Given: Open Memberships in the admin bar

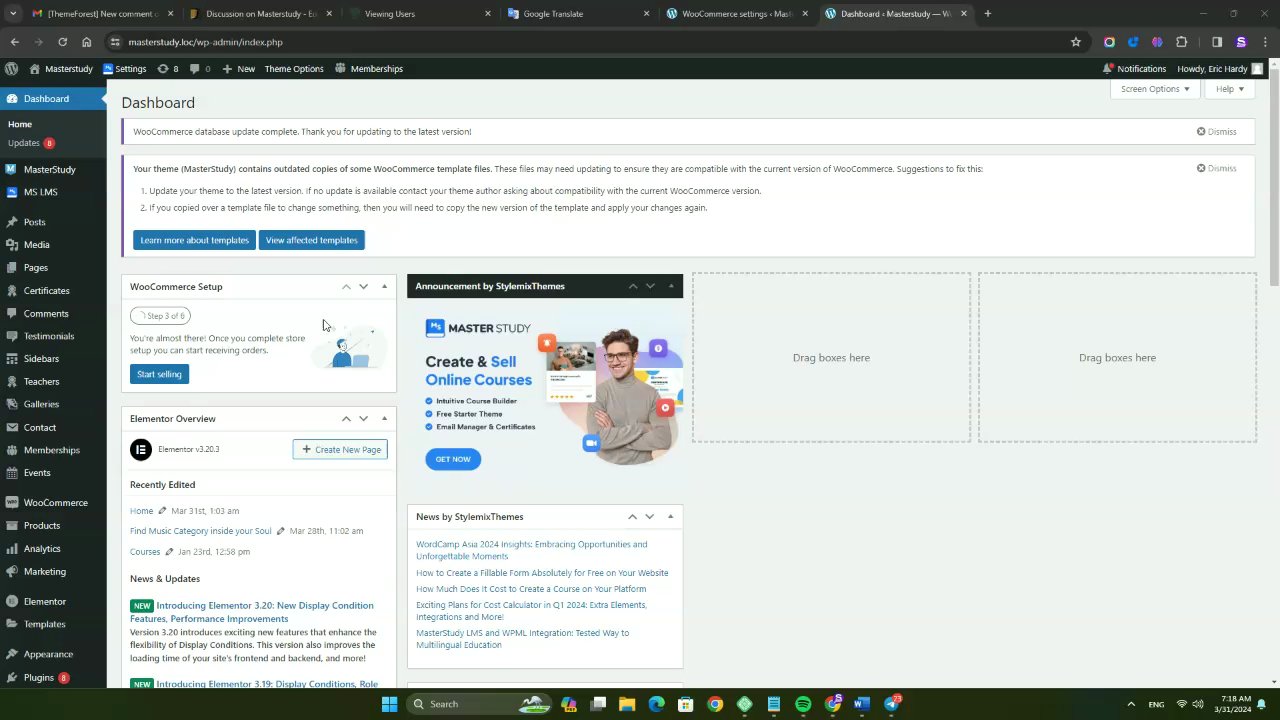Looking at the screenshot, I should [369, 69].
